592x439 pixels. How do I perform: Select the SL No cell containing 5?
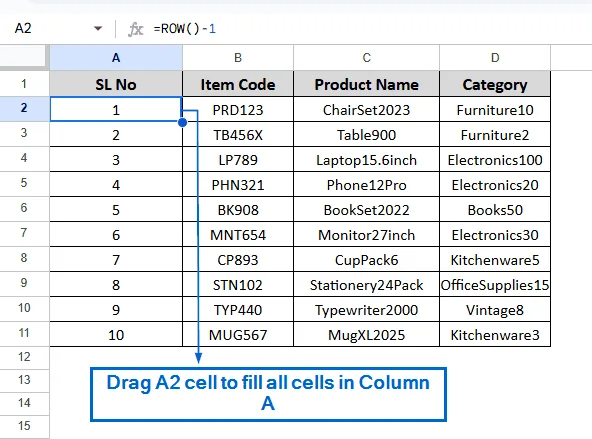point(116,209)
